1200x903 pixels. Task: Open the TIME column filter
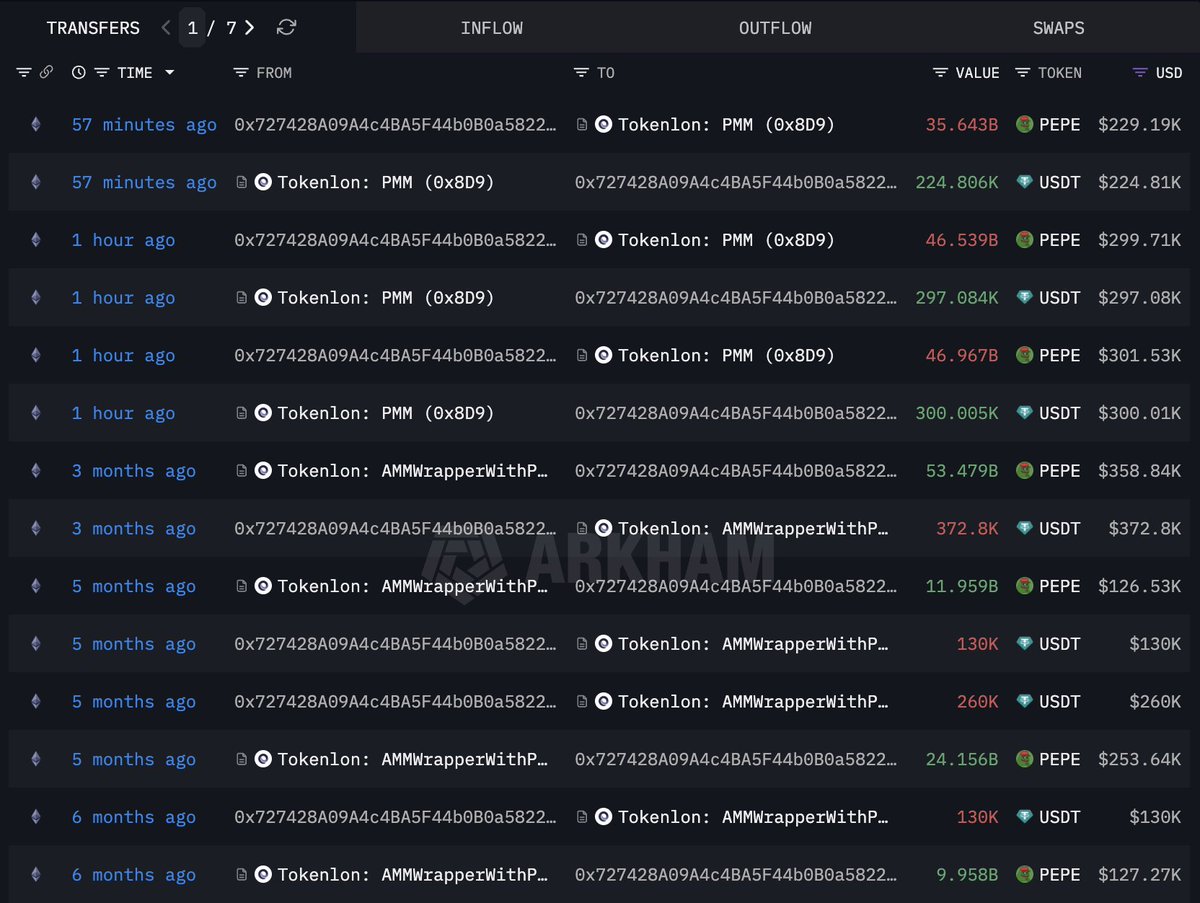102,72
